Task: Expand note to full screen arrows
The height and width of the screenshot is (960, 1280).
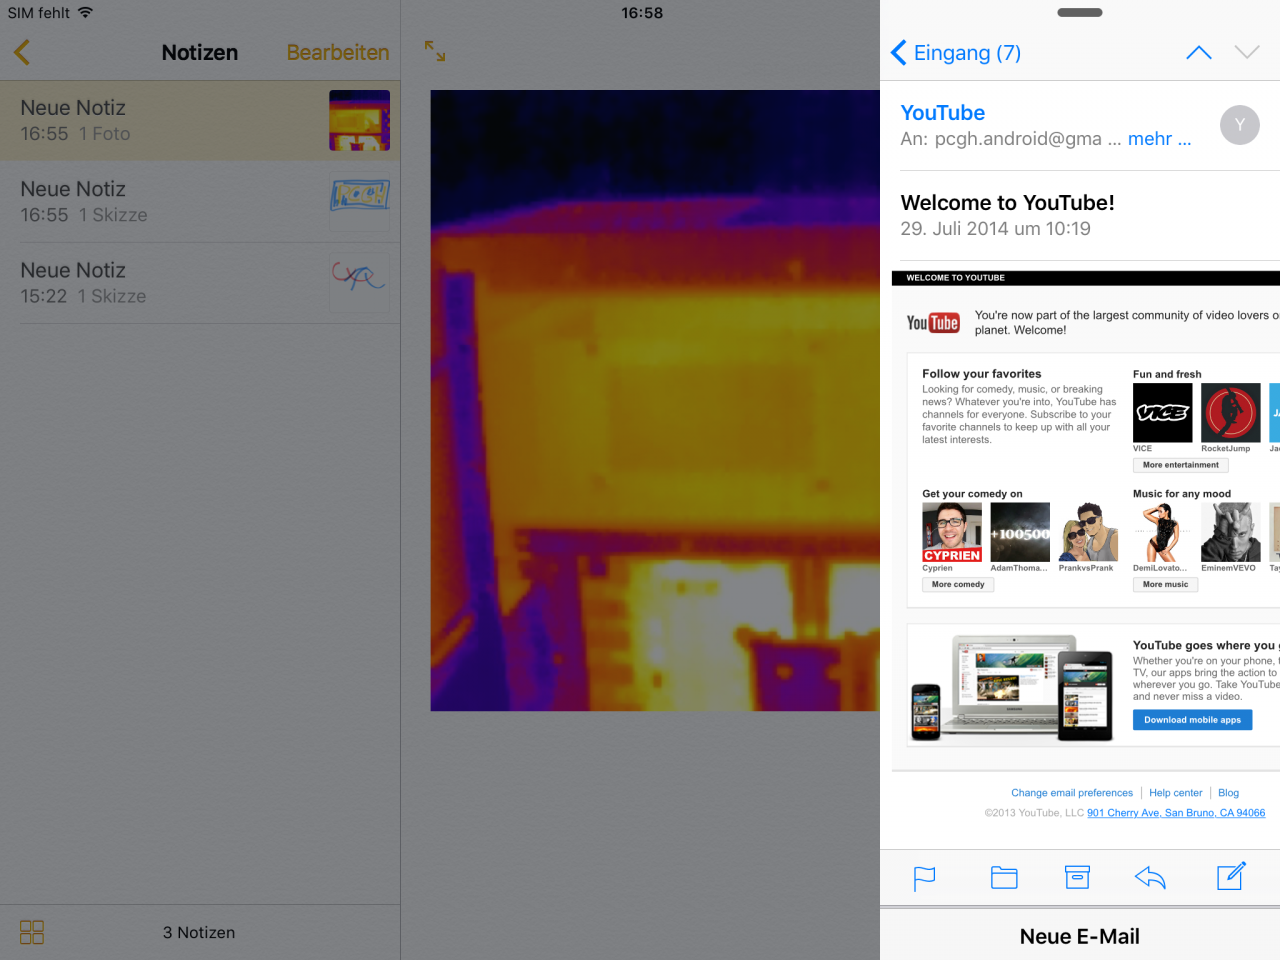Action: (x=435, y=51)
